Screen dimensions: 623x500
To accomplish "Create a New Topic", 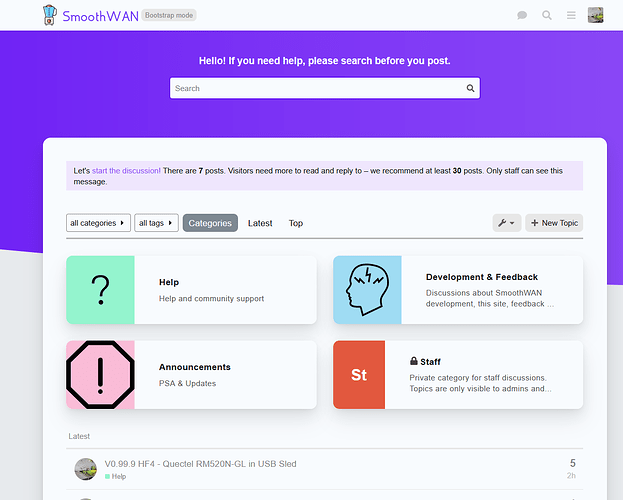I will click(554, 223).
